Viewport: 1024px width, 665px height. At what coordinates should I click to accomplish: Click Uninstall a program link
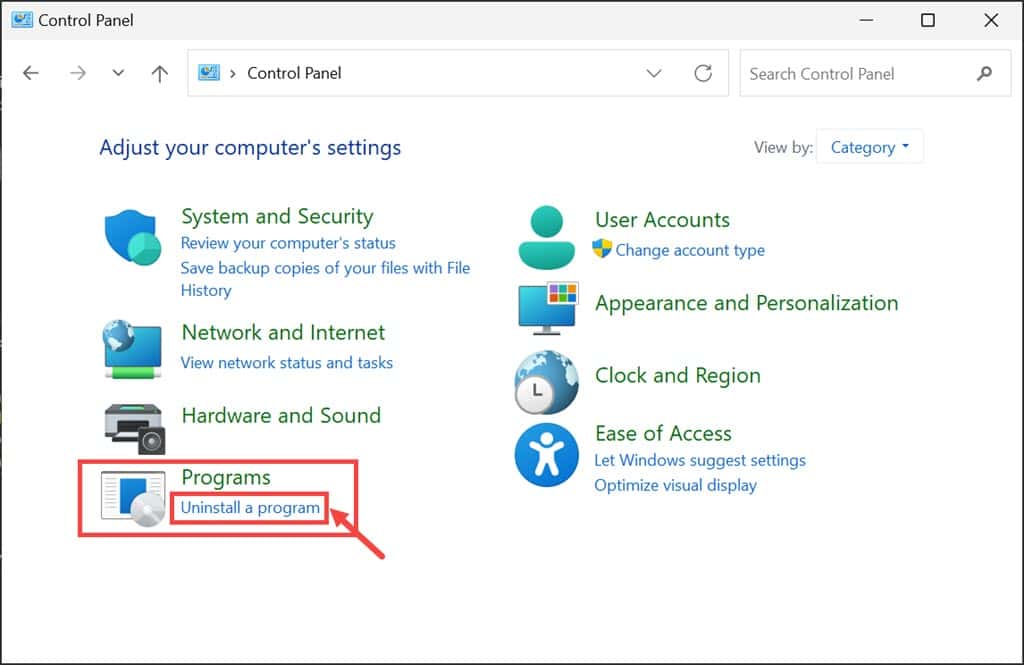[x=250, y=508]
